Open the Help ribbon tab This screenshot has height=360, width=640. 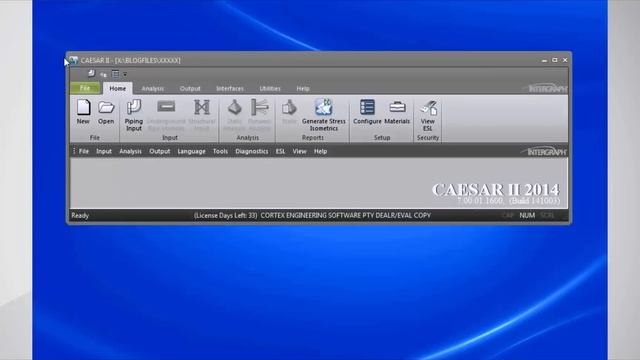pos(303,89)
